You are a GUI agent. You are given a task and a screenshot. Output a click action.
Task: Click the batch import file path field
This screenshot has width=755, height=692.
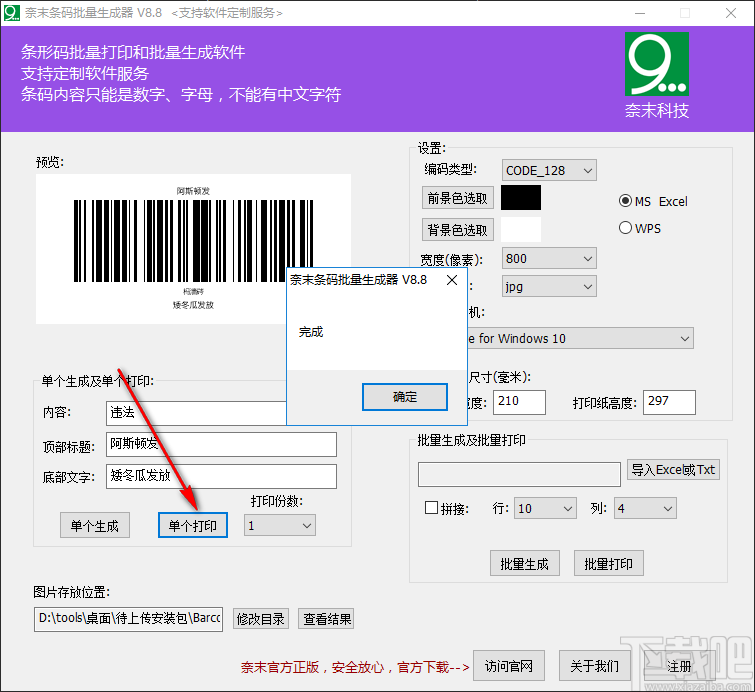tap(519, 474)
